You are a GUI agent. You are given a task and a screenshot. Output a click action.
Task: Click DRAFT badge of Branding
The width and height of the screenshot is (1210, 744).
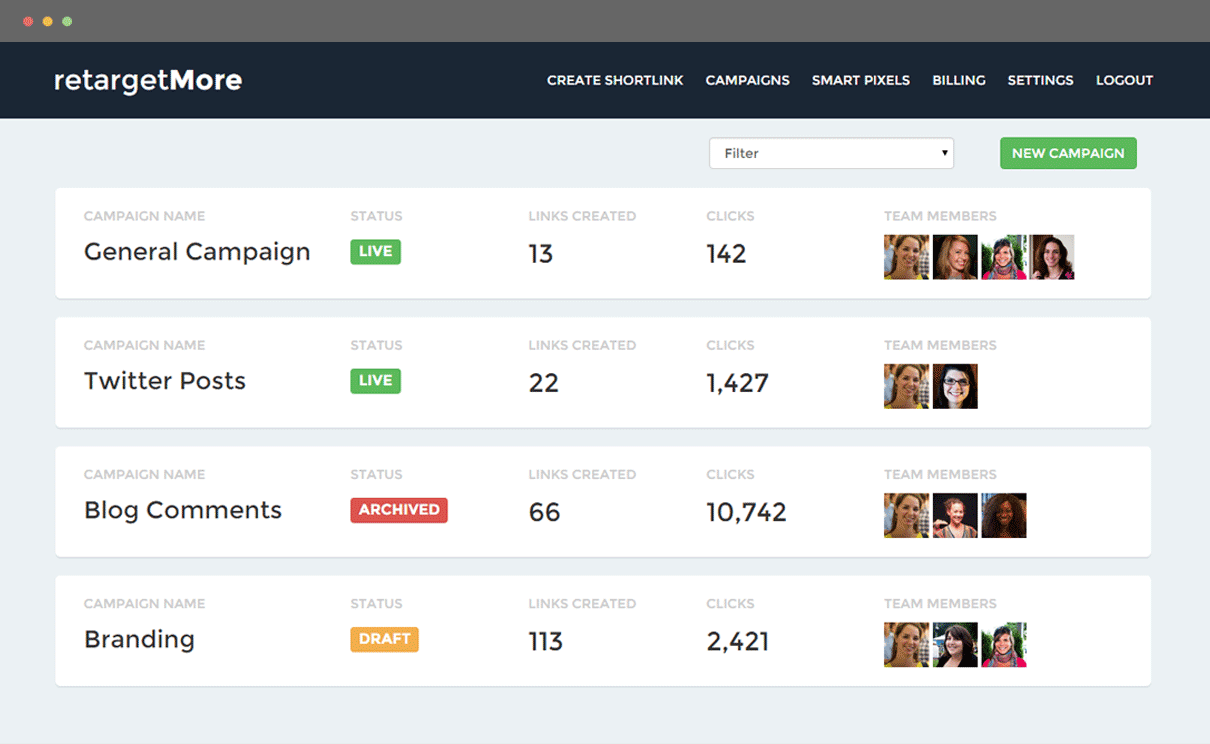(384, 638)
